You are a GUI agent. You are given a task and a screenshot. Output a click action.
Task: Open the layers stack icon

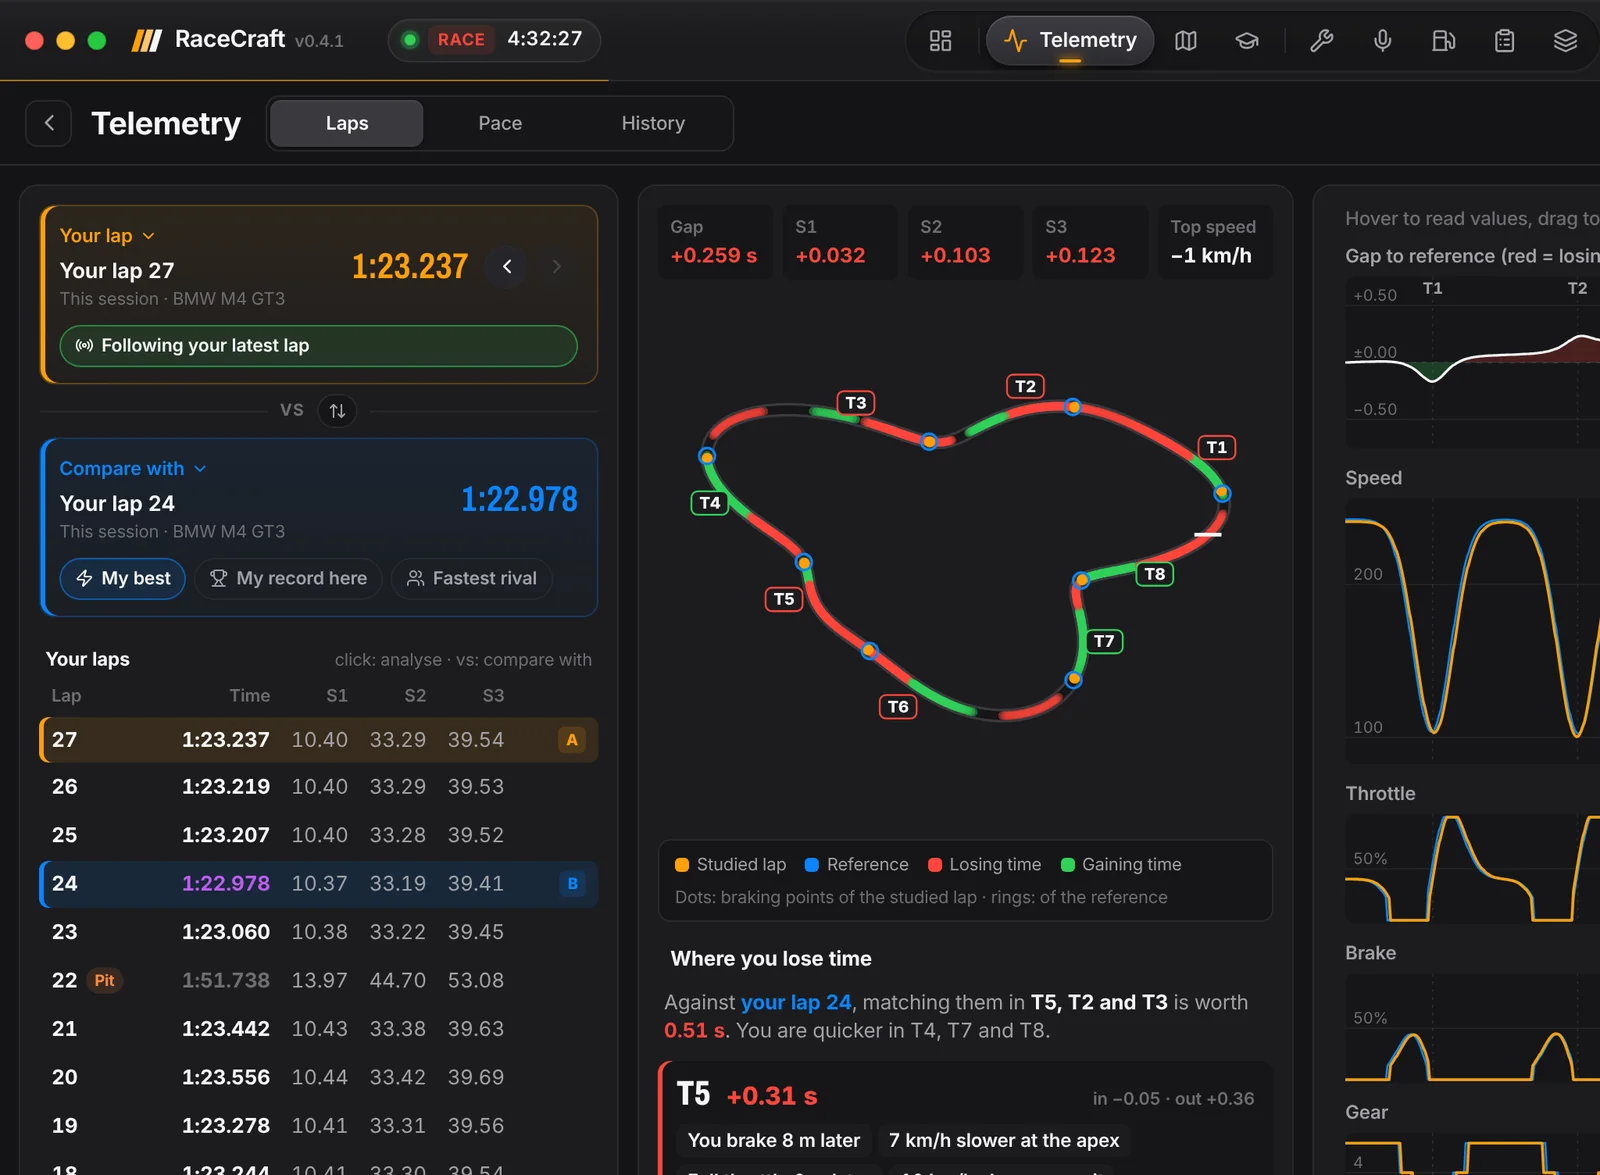pyautogui.click(x=1566, y=41)
